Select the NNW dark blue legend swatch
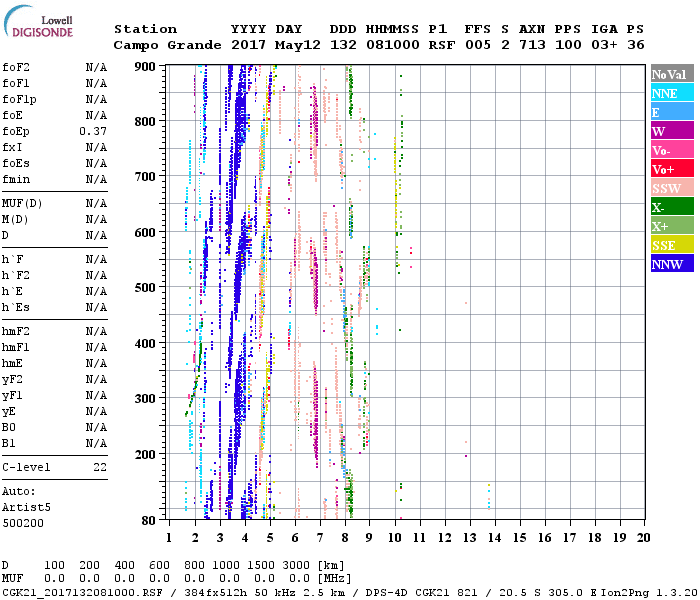The width and height of the screenshot is (700, 600). click(x=672, y=264)
